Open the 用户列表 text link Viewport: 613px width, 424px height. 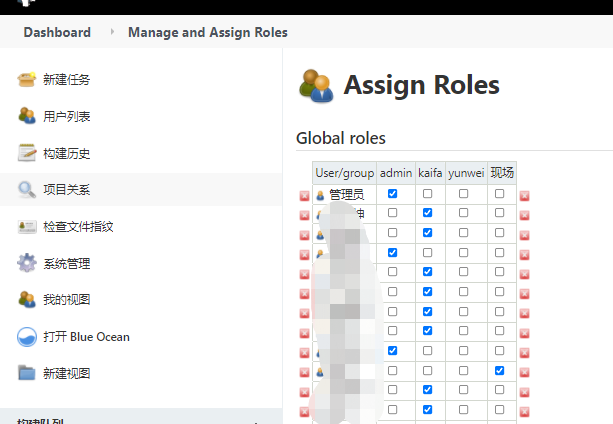(x=66, y=116)
